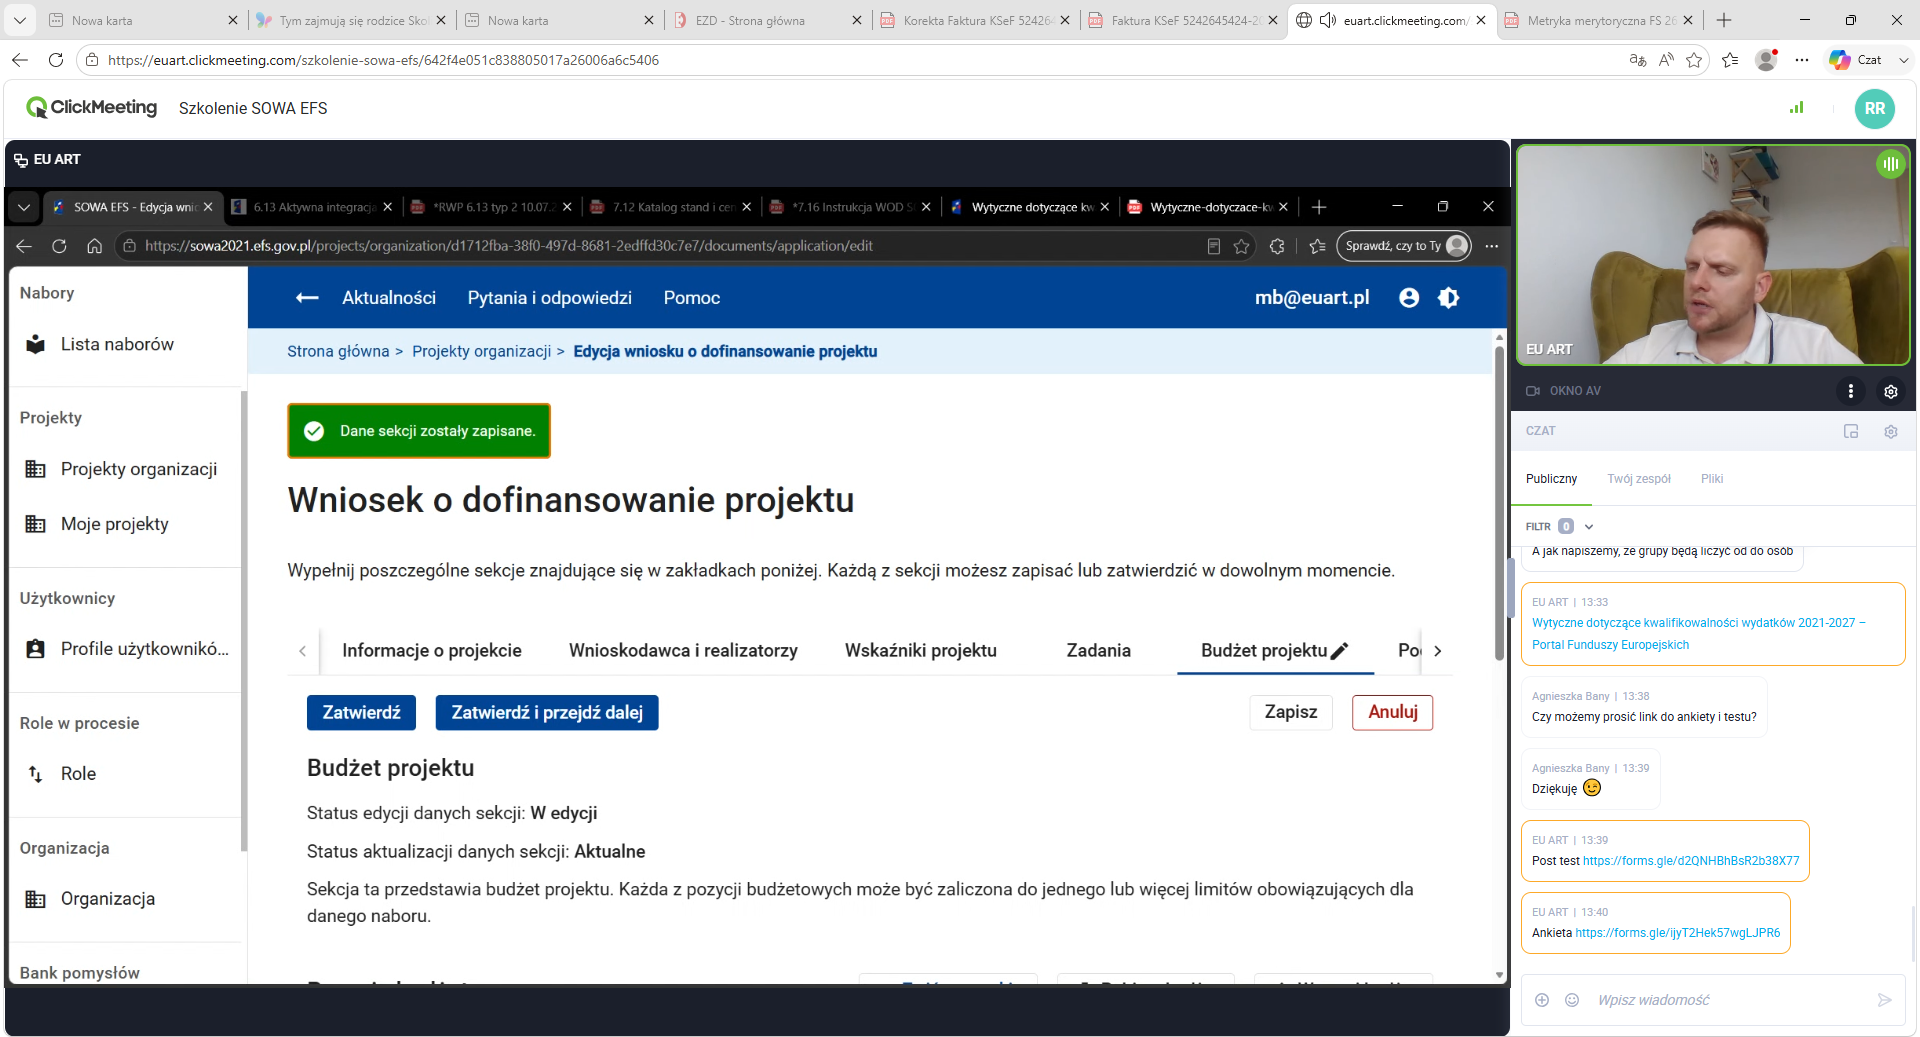Open the outer browser's Settings and more menu
The width and height of the screenshot is (1920, 1037).
(1802, 60)
